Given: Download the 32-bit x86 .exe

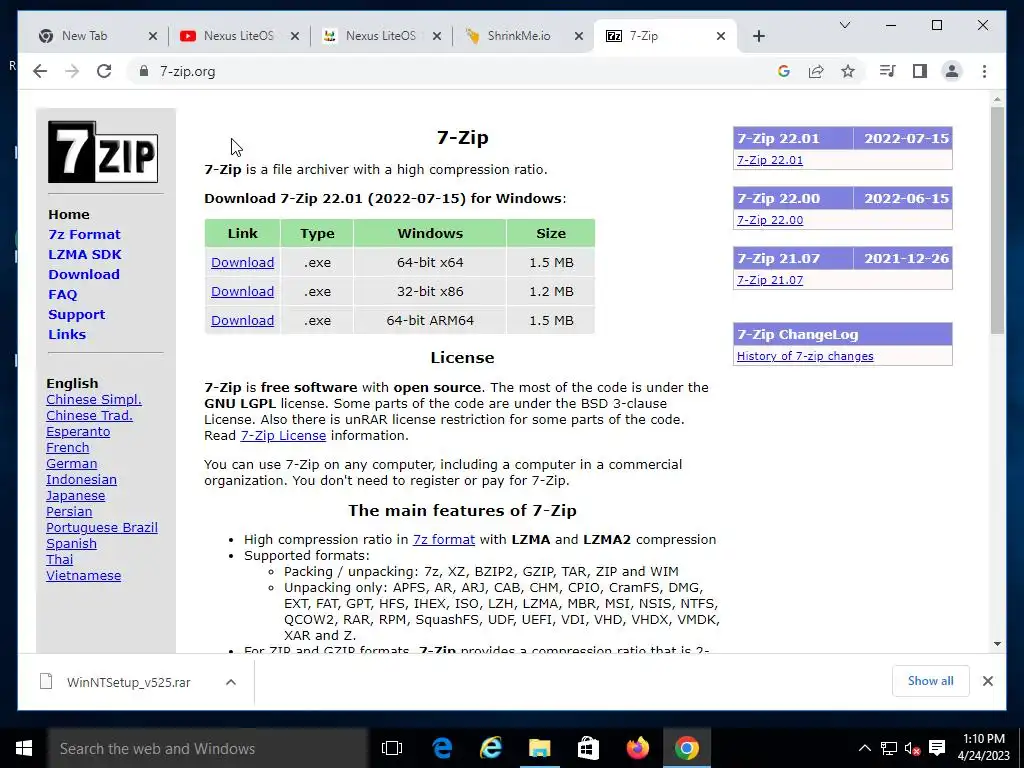Looking at the screenshot, I should pyautogui.click(x=242, y=291).
